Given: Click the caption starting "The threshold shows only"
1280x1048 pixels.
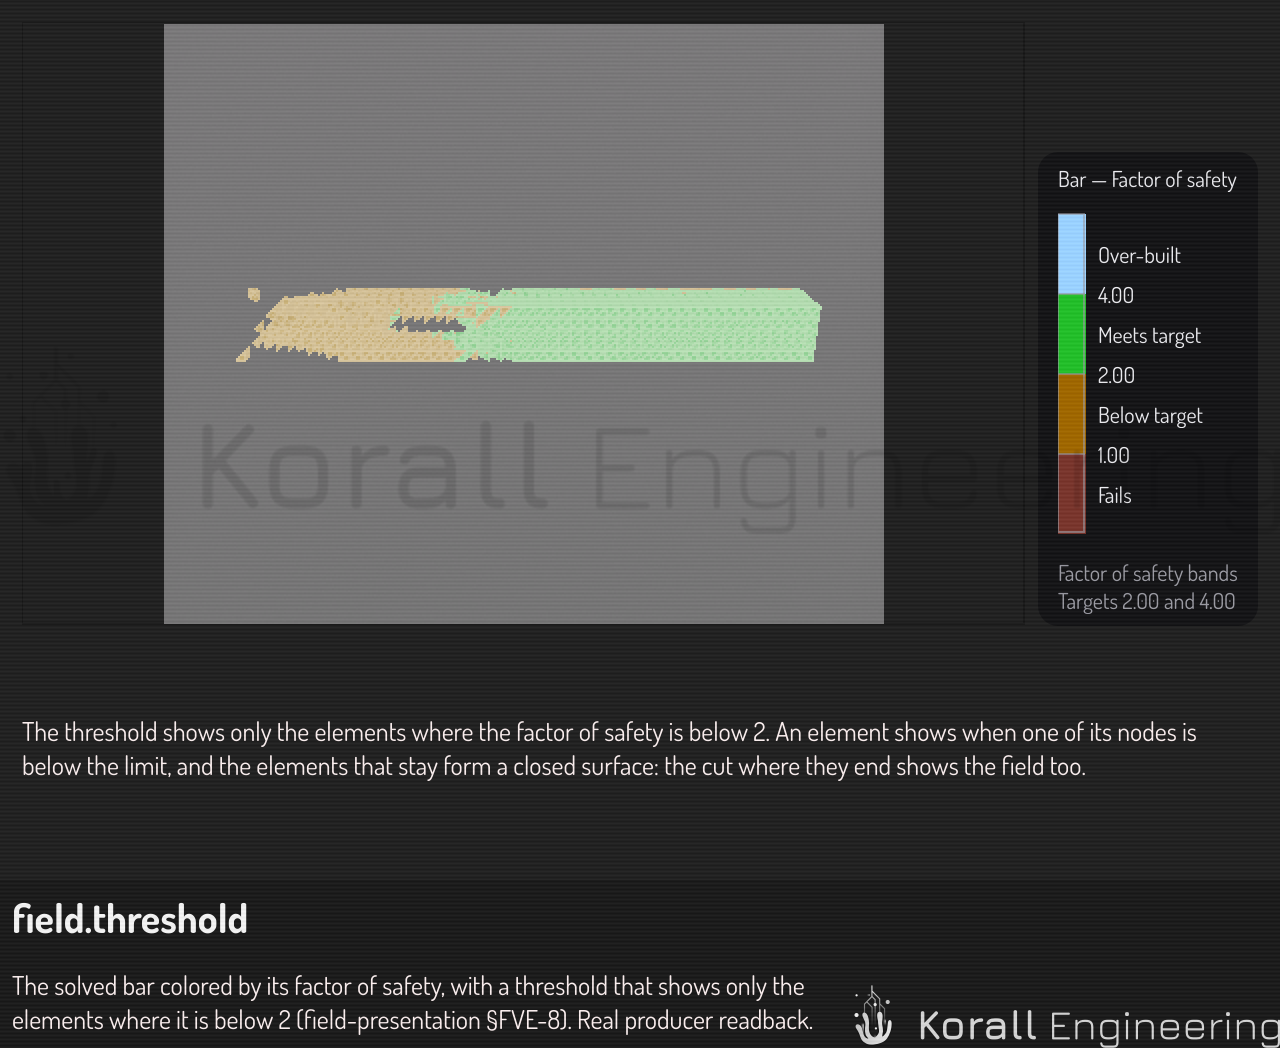Looking at the screenshot, I should [x=609, y=749].
